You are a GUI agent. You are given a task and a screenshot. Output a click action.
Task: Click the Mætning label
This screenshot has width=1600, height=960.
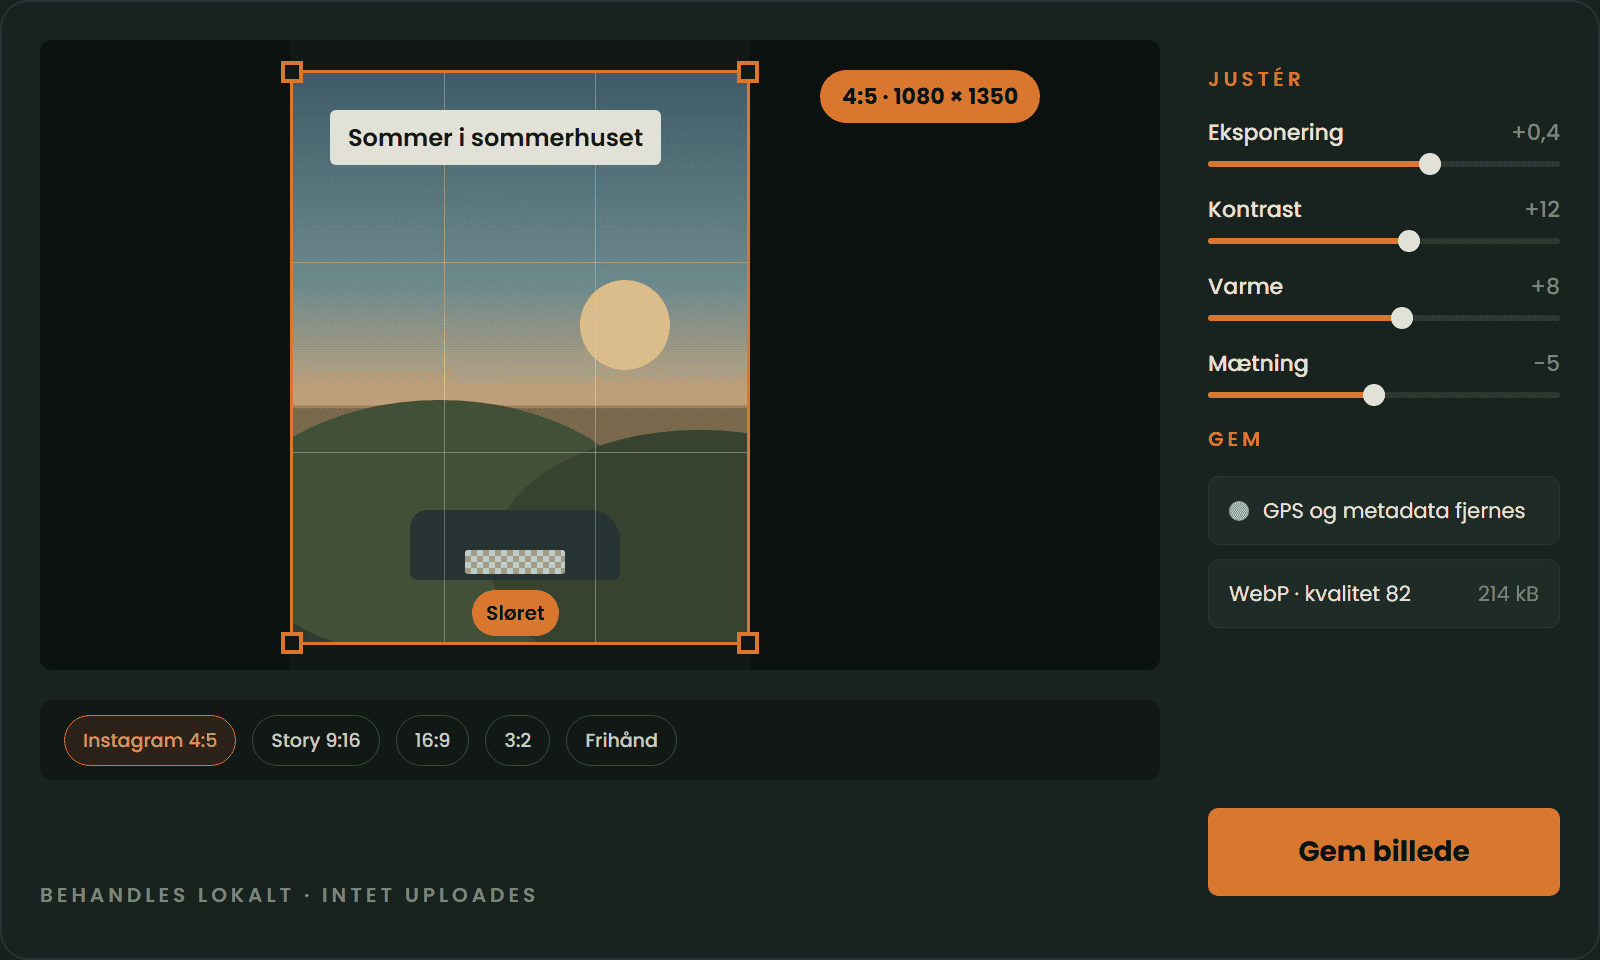pyautogui.click(x=1258, y=364)
